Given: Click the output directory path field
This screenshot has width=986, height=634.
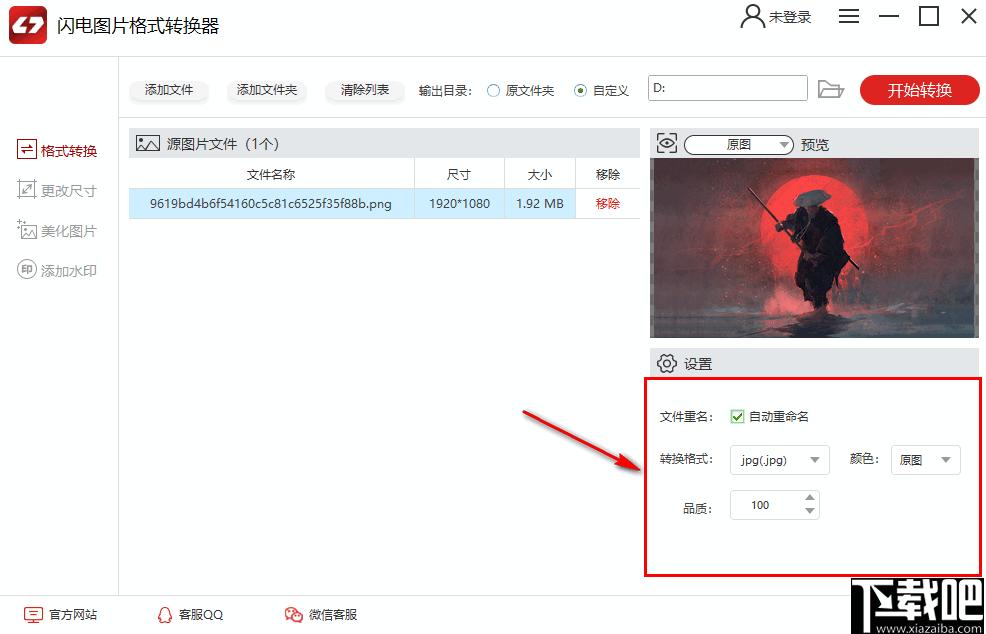Looking at the screenshot, I should [x=728, y=89].
